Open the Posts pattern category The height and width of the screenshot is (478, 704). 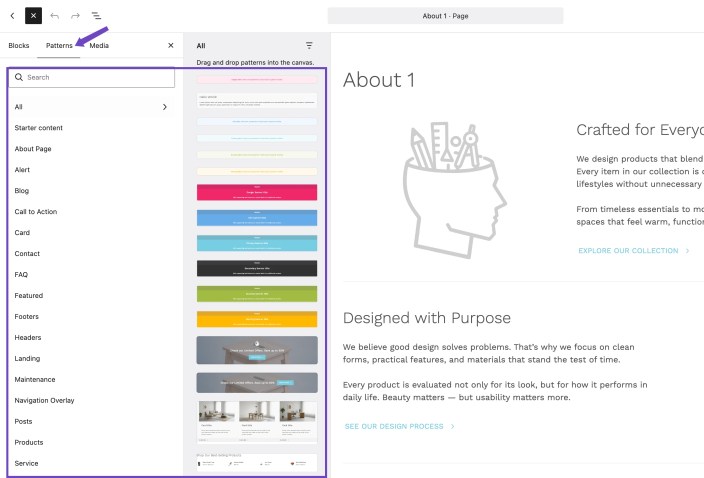23,421
